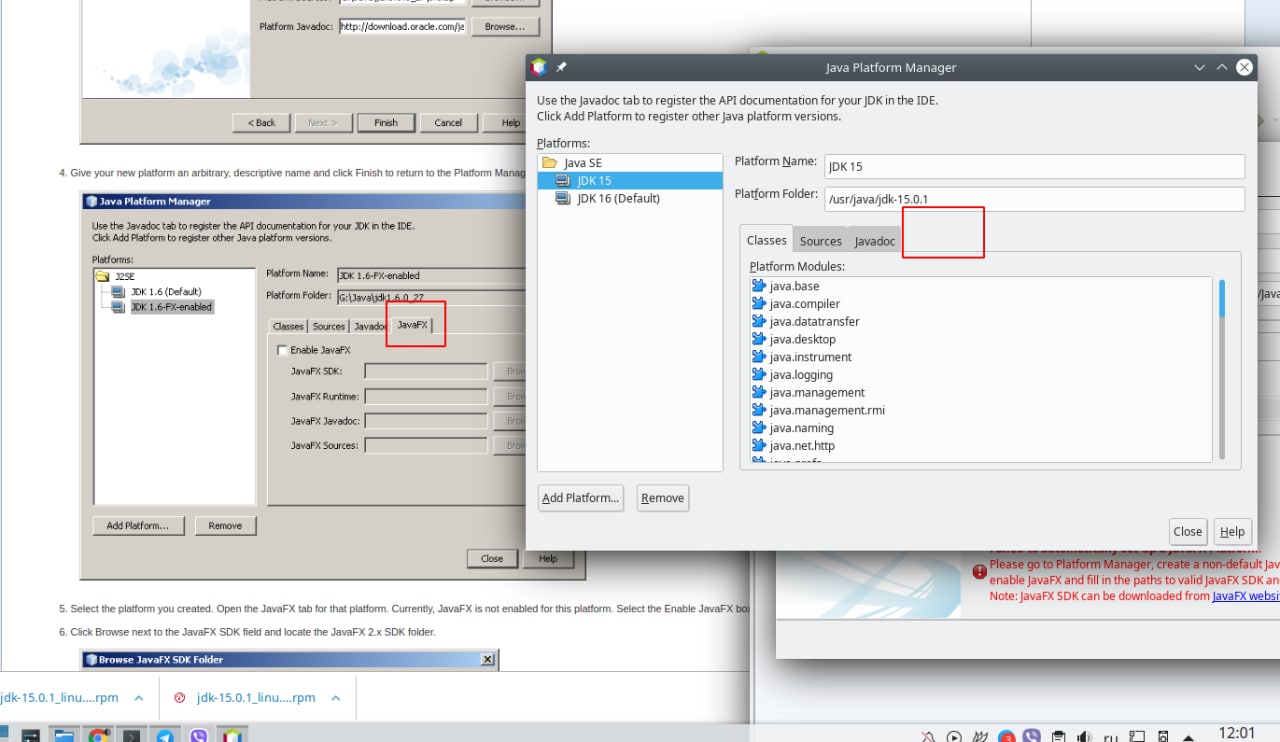The width and height of the screenshot is (1280, 742).
Task: Click Remove in the tutorial image
Action: coord(225,525)
